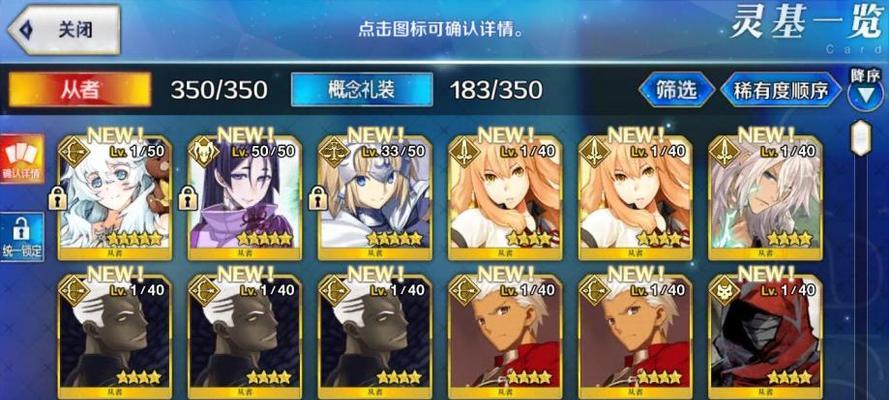Click the Archer class icon on first card
Viewport: 889px width, 400px height.
pos(74,152)
